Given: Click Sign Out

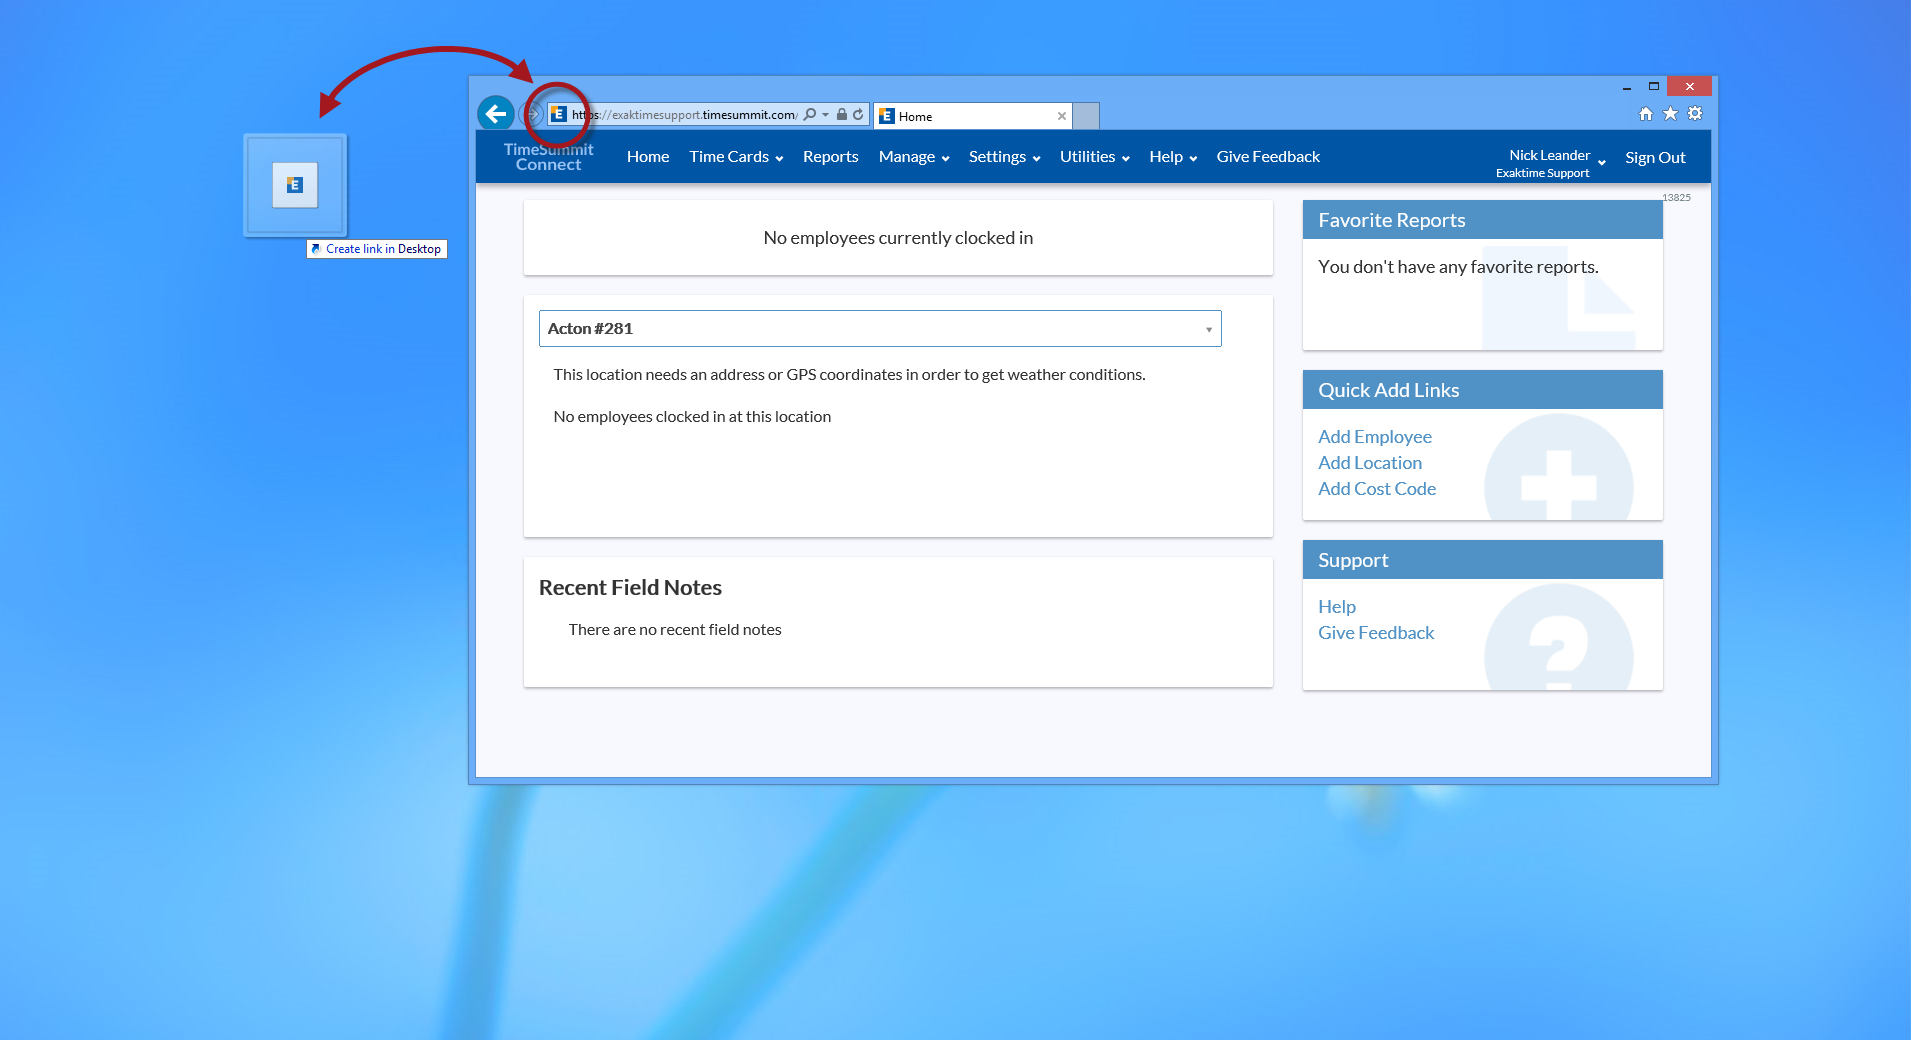Looking at the screenshot, I should 1655,158.
